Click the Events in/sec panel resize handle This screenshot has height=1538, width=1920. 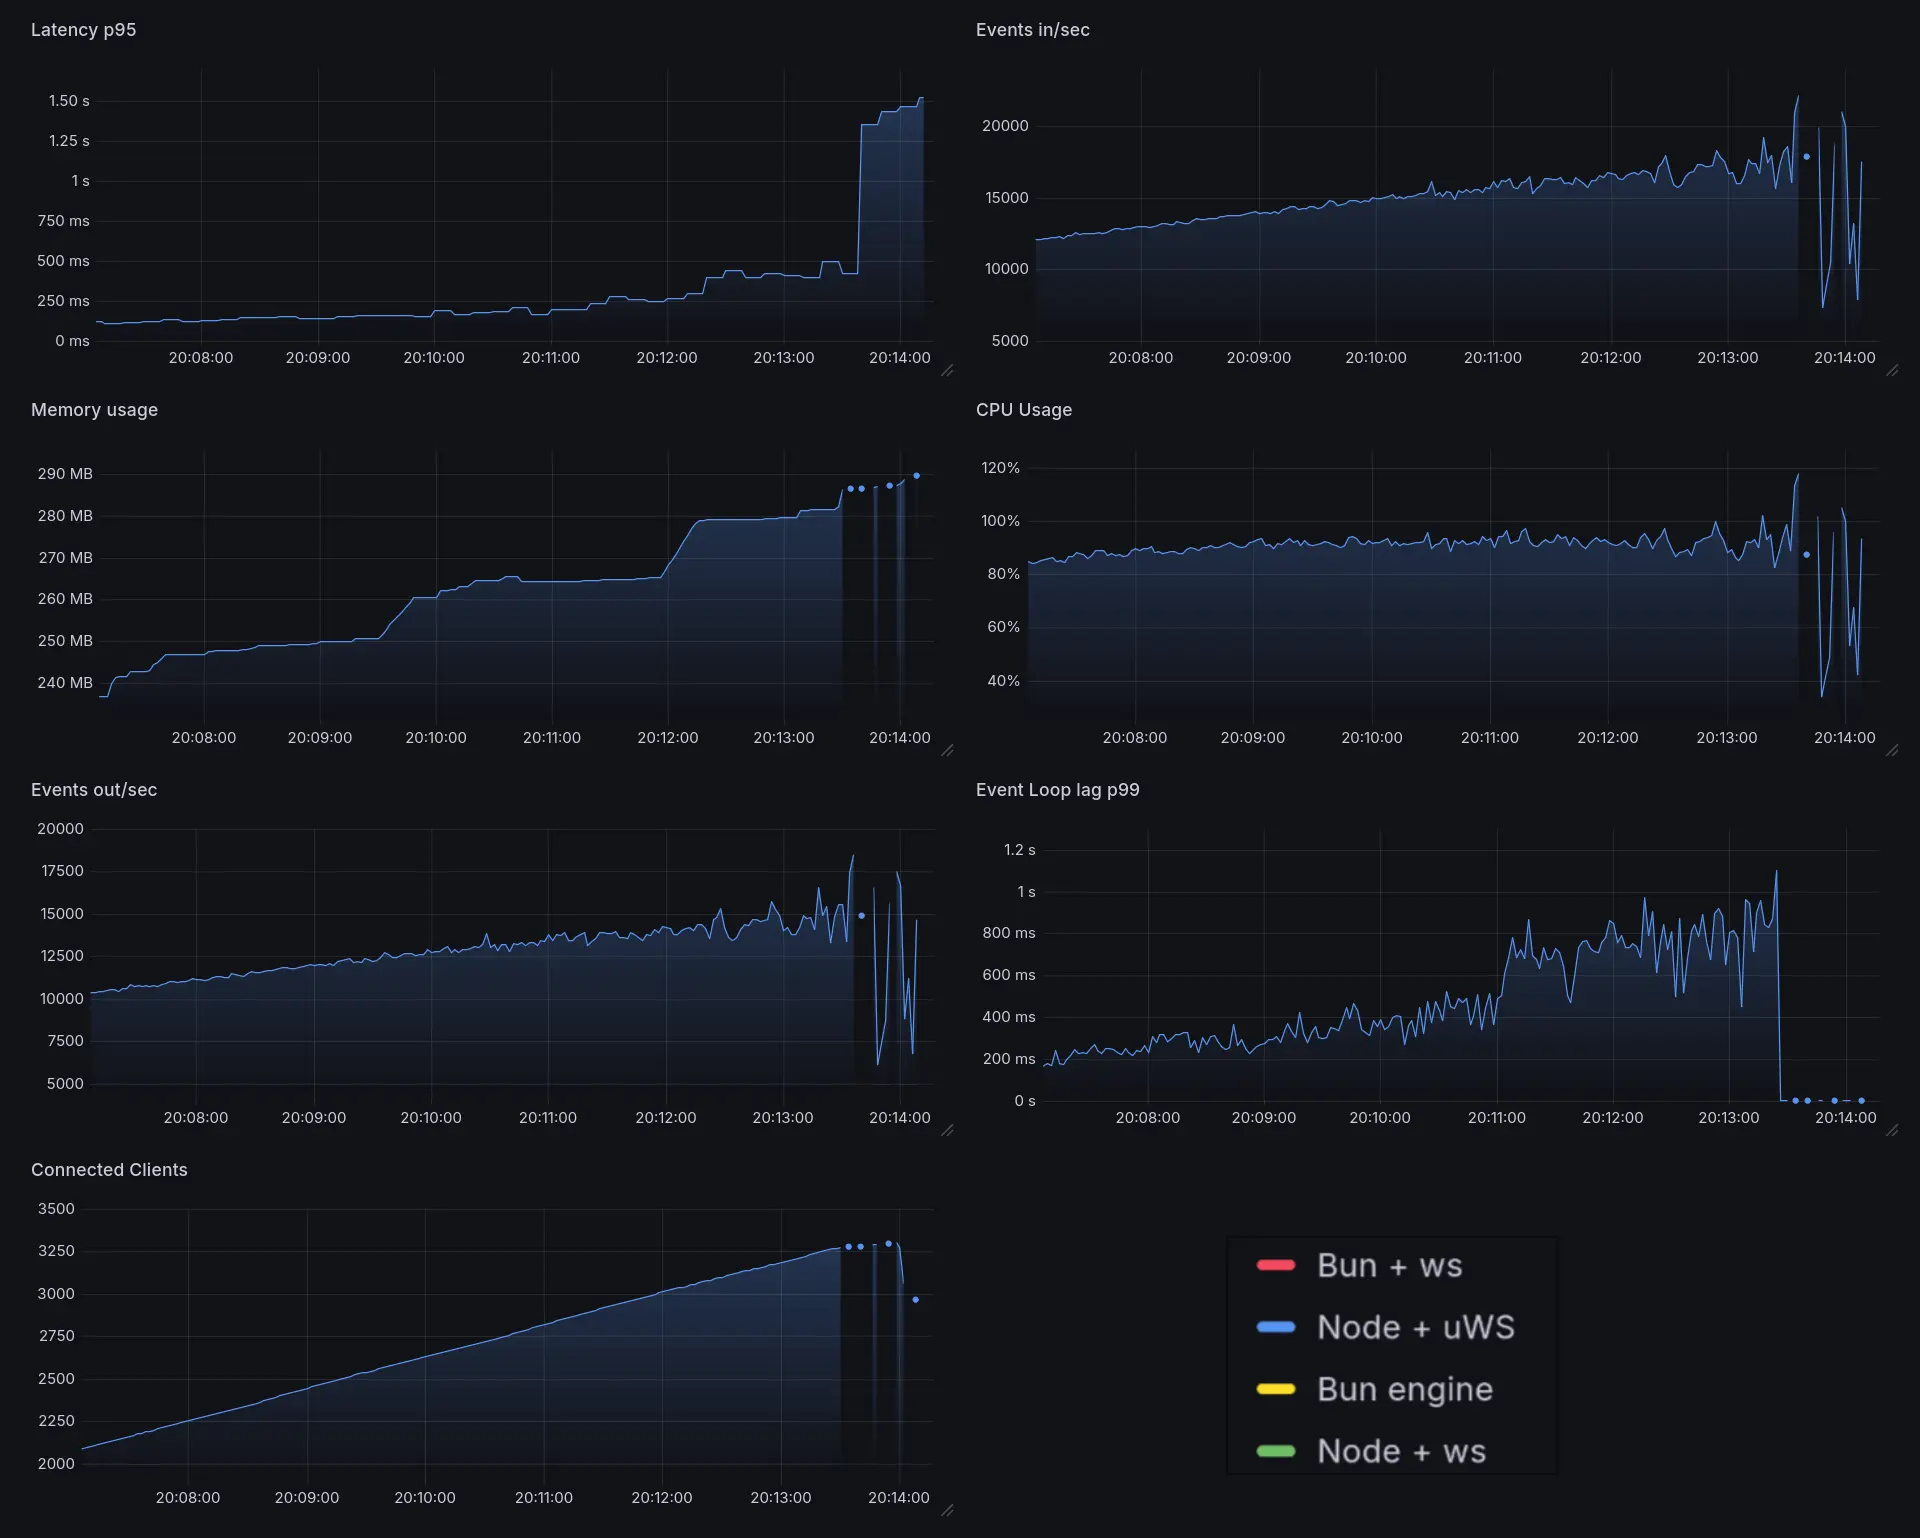[x=1892, y=371]
